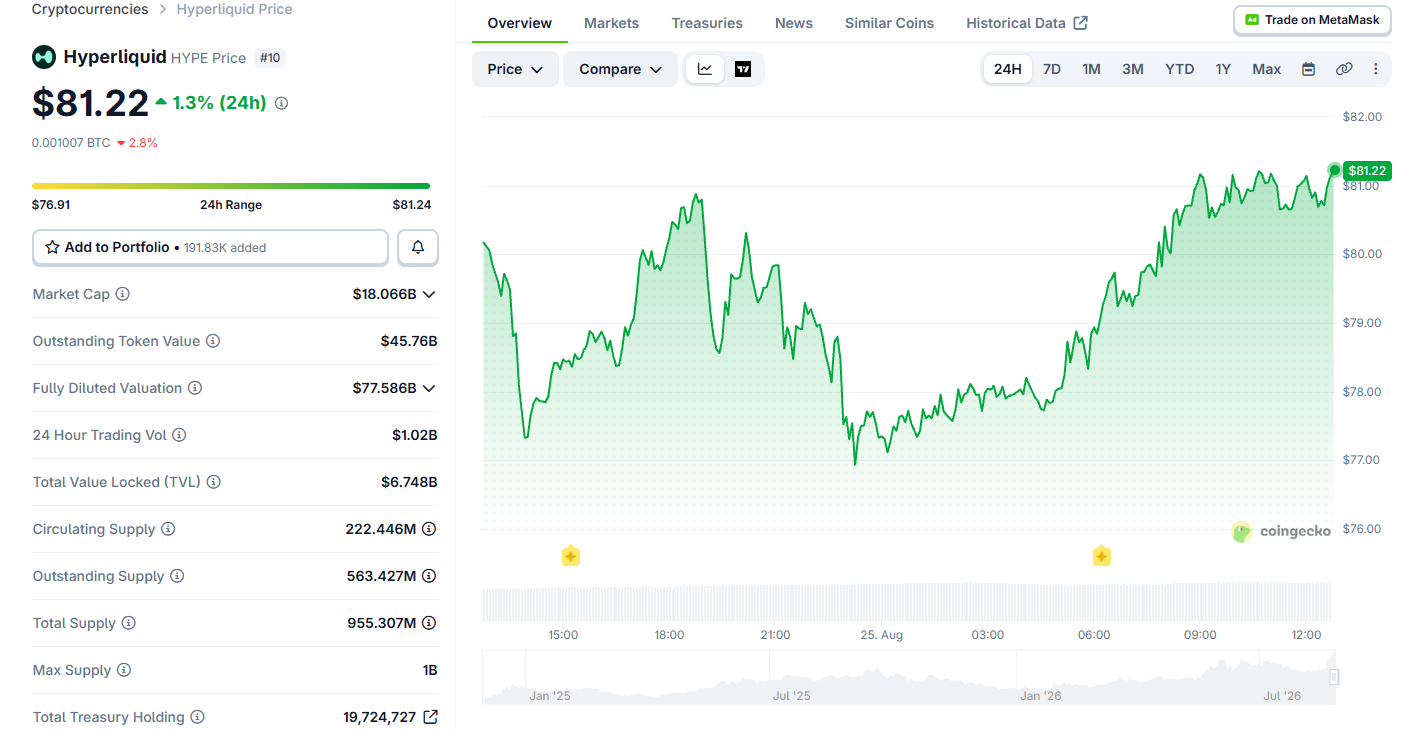Show Fully Diluted Valuation info icon
Image resolution: width=1405 pixels, height=729 pixels.
(195, 388)
